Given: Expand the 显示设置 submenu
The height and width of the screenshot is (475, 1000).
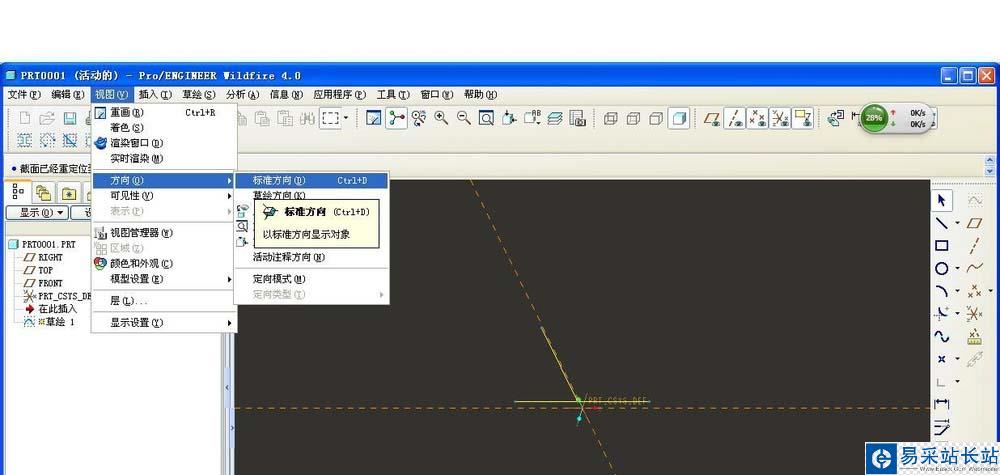Looking at the screenshot, I should pos(165,323).
